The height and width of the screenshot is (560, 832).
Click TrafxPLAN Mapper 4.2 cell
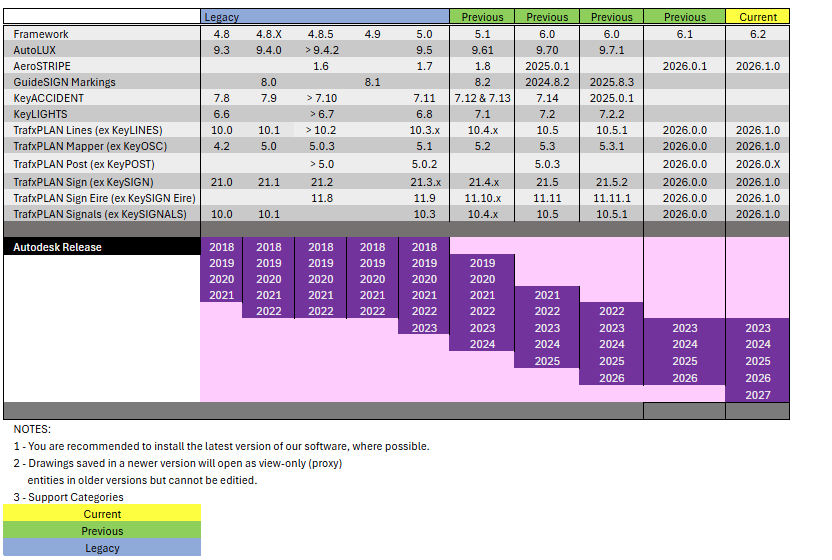click(x=221, y=145)
